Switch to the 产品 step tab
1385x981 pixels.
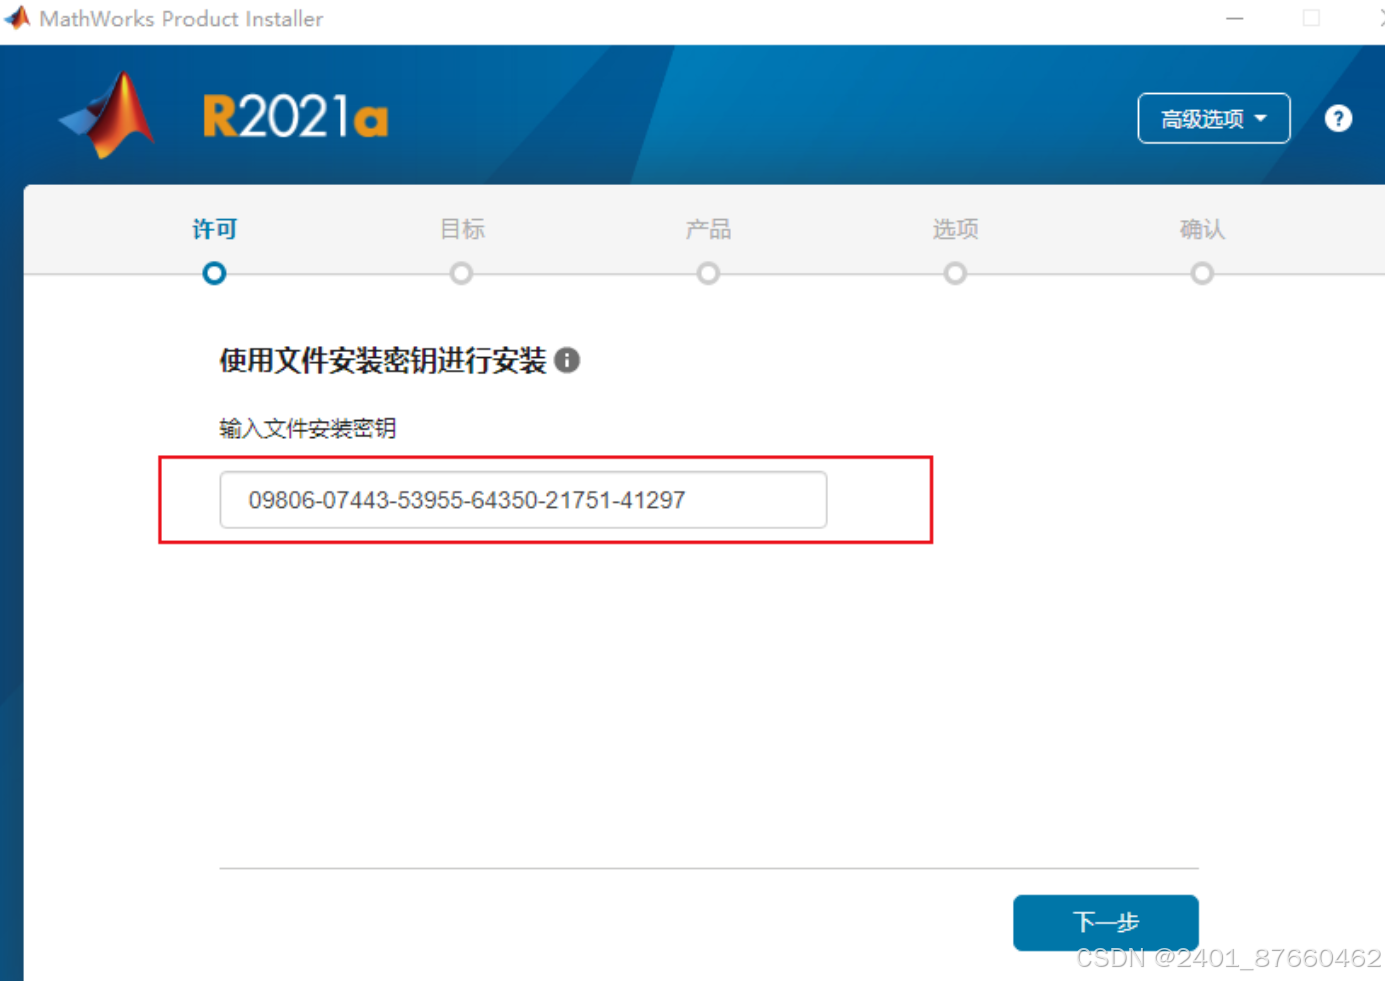(x=708, y=229)
